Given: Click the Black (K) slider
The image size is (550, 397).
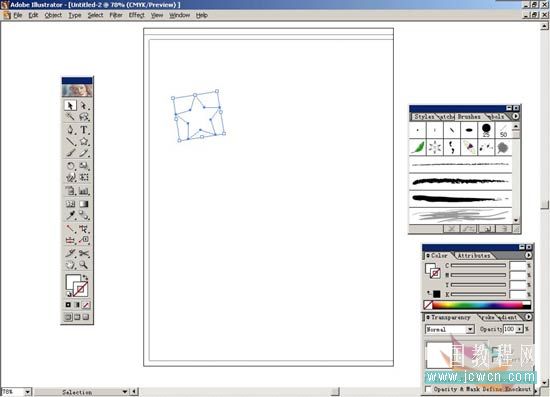Looking at the screenshot, I should click(478, 294).
